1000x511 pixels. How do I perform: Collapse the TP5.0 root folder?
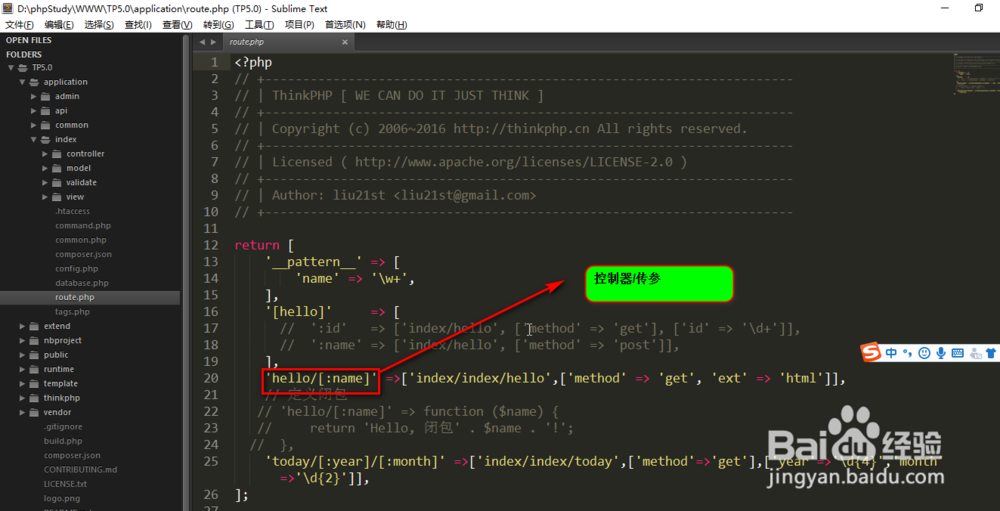click(x=10, y=68)
